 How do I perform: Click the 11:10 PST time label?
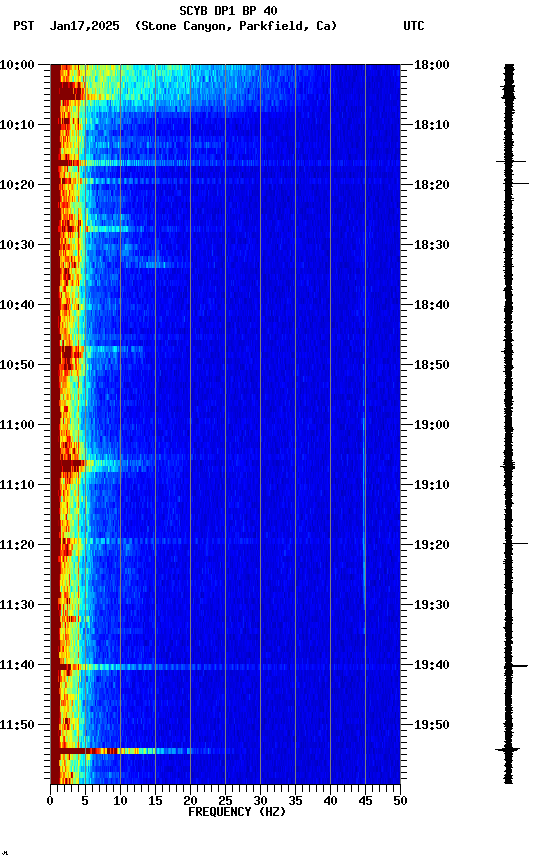click(17, 485)
